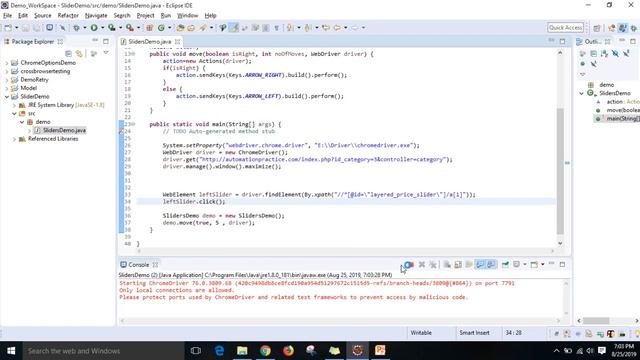Click the Back navigation yellow arrow
Viewport: 640px width, 360px height.
click(x=337, y=28)
